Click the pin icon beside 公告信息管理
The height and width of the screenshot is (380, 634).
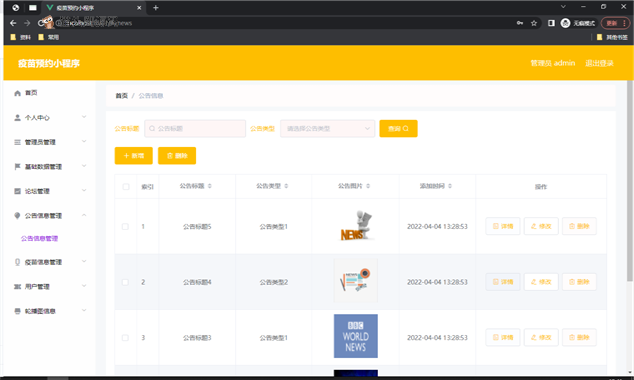pyautogui.click(x=17, y=215)
